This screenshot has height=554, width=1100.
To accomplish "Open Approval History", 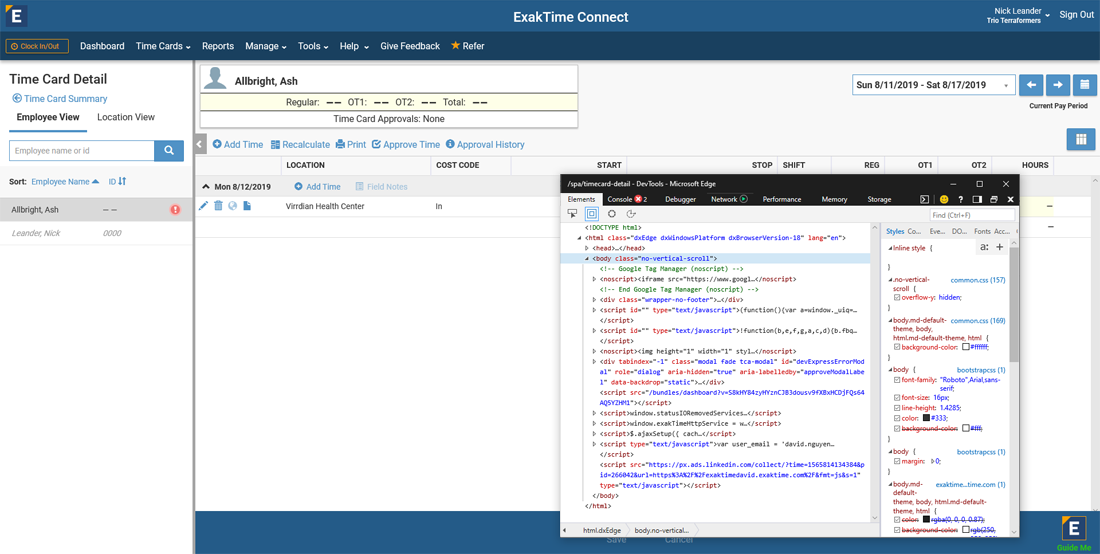I will pos(485,144).
